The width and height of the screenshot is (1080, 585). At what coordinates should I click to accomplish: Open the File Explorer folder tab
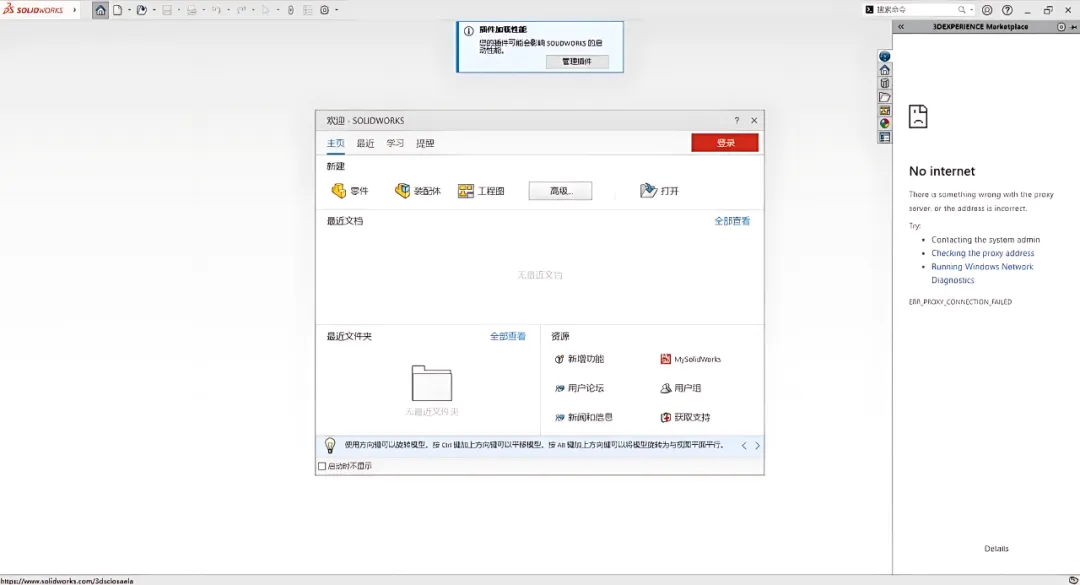pos(884,97)
